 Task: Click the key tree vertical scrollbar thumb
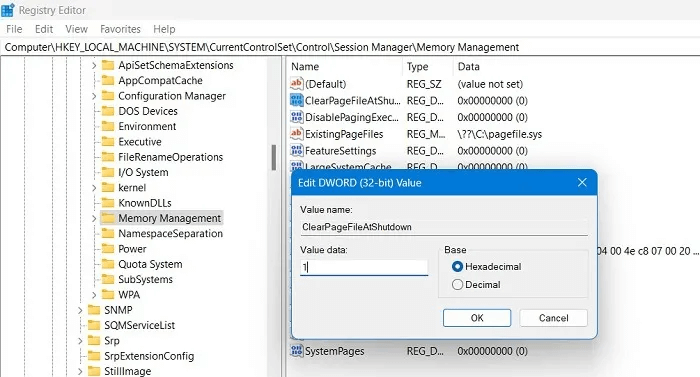click(x=273, y=157)
